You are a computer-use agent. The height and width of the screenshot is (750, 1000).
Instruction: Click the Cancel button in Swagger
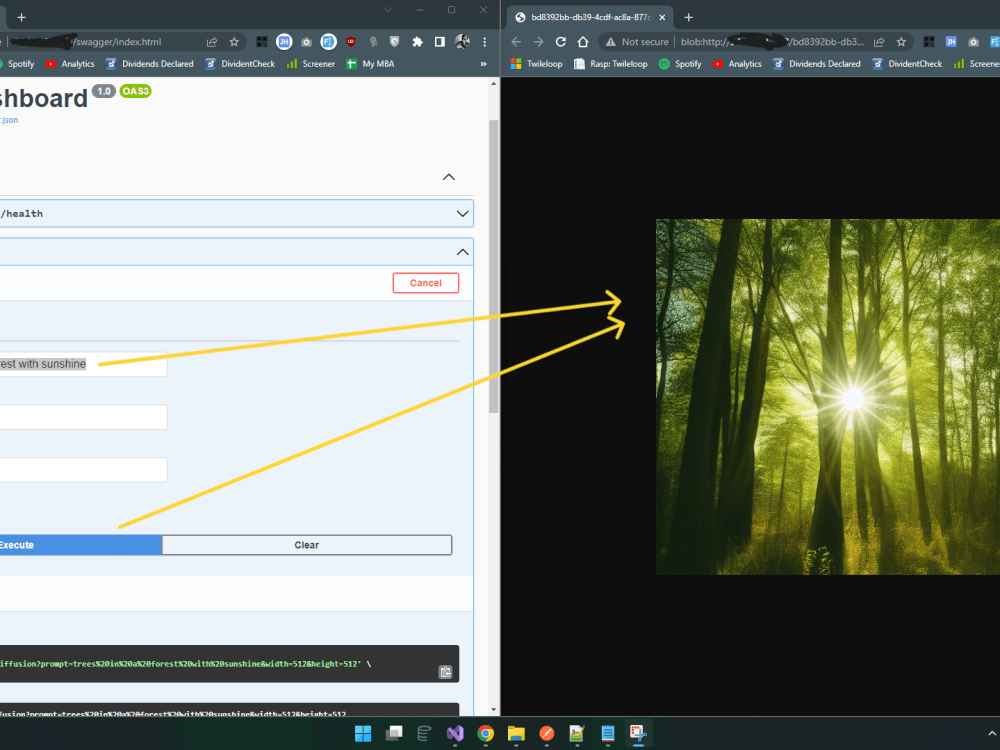click(425, 283)
